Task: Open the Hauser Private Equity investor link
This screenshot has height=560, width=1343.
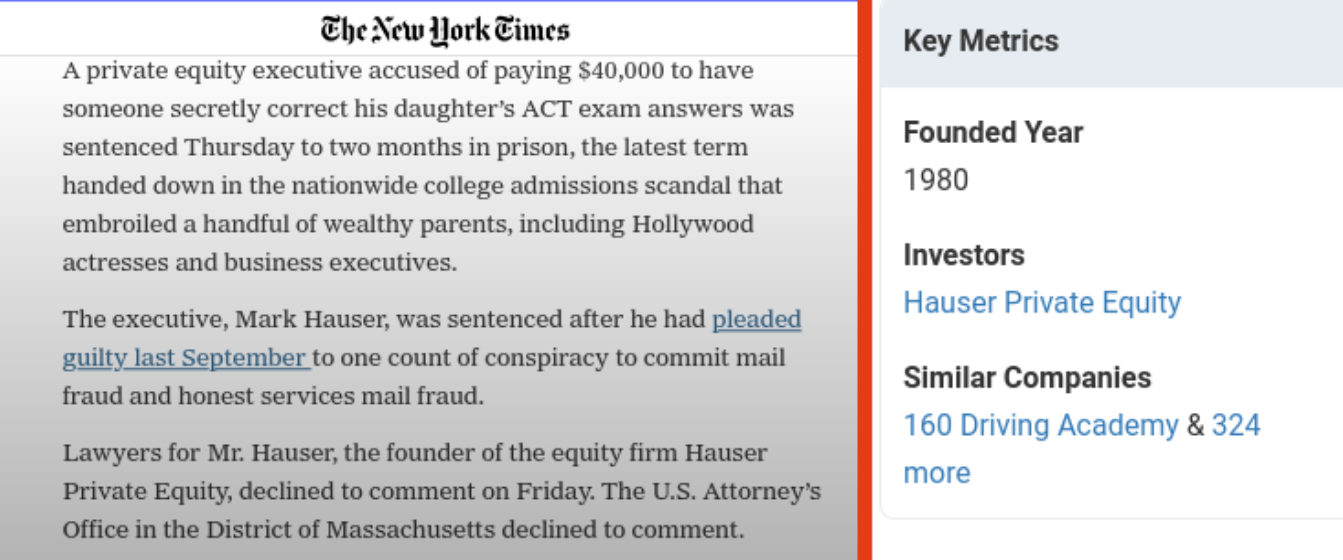Action: (1042, 302)
